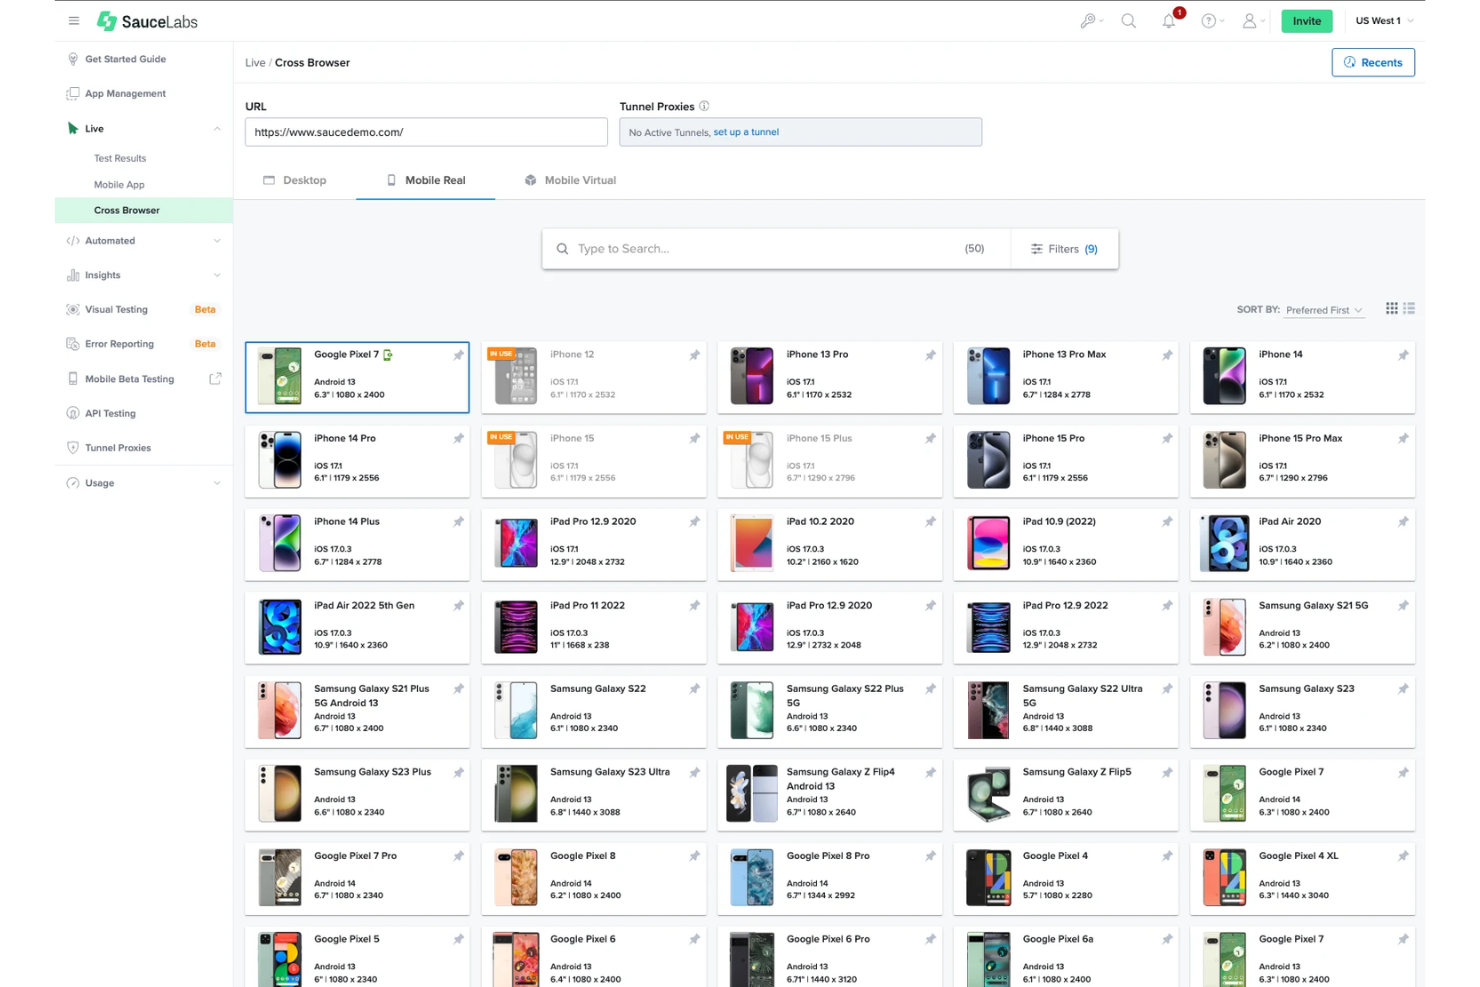Click the Type to Search device field

[x=776, y=249]
